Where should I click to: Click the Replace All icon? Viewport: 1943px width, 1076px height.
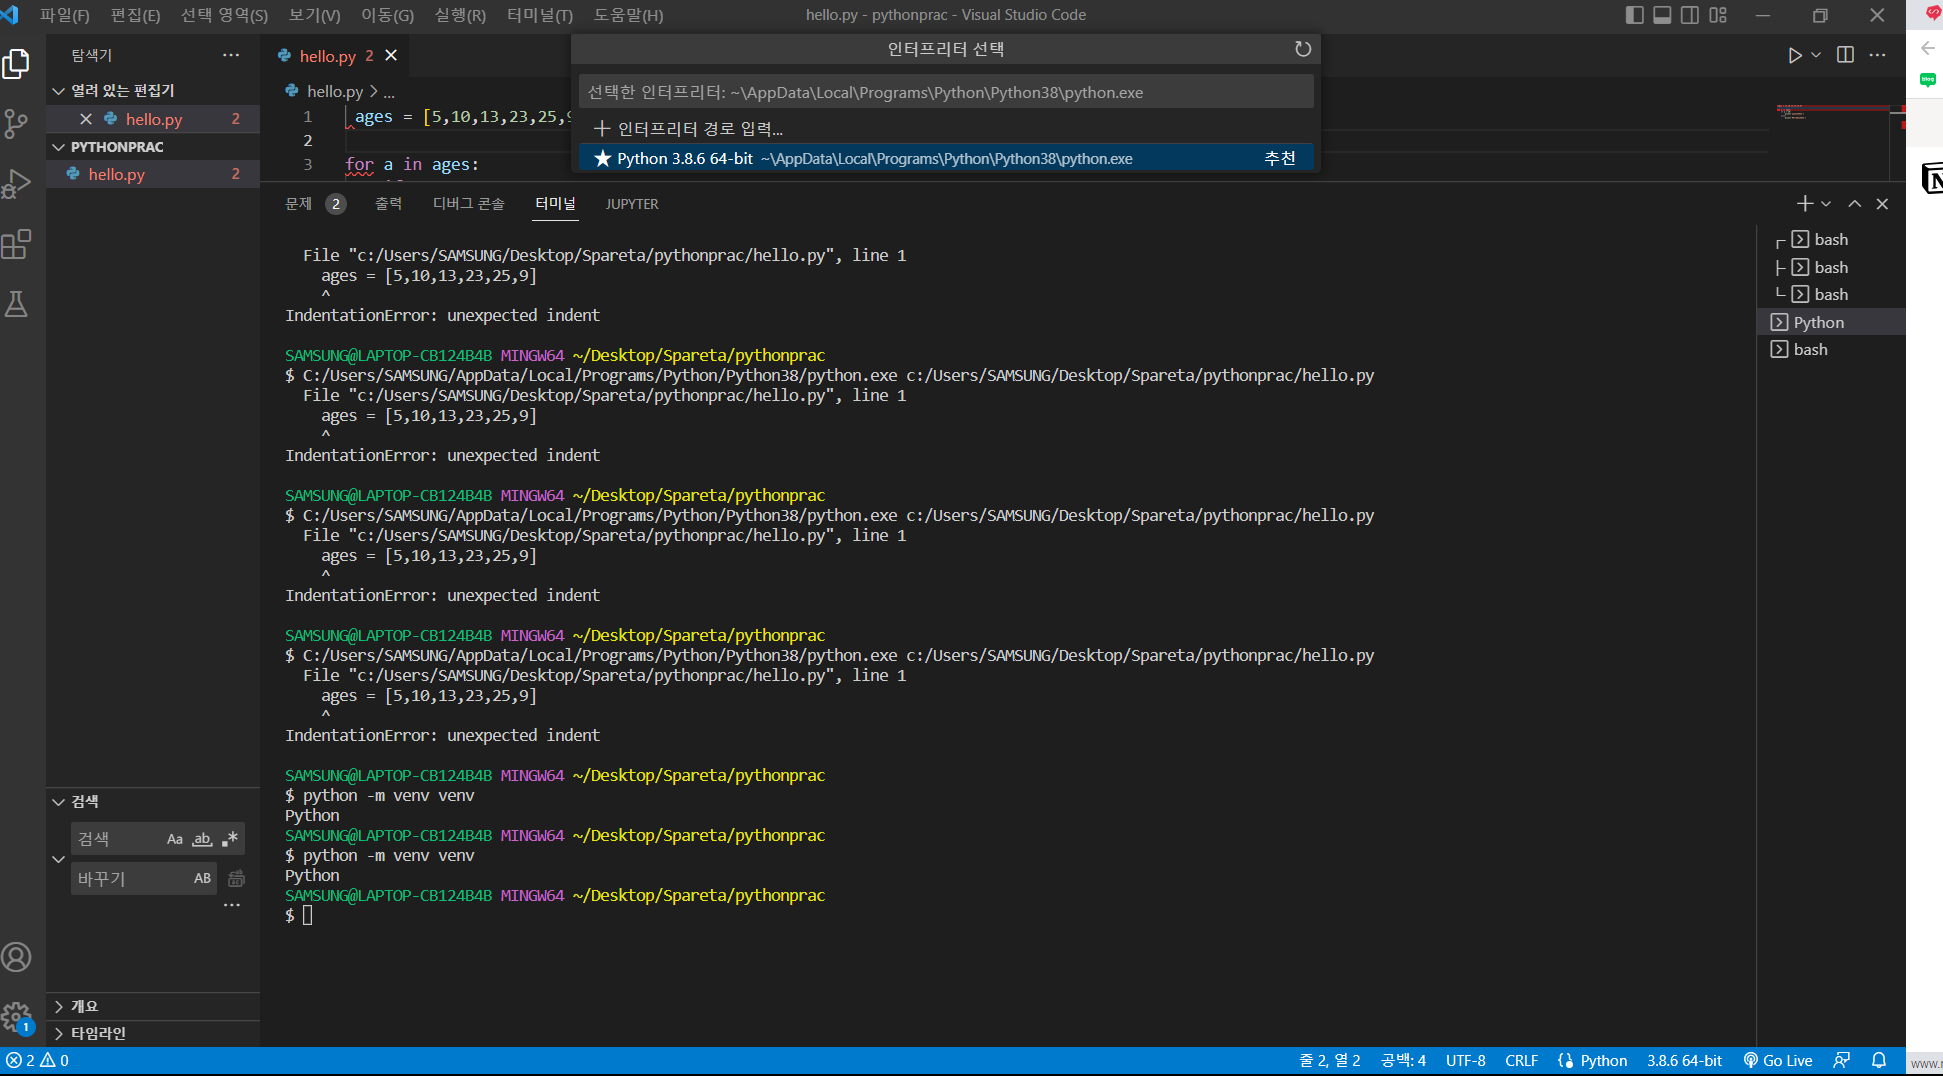[236, 878]
